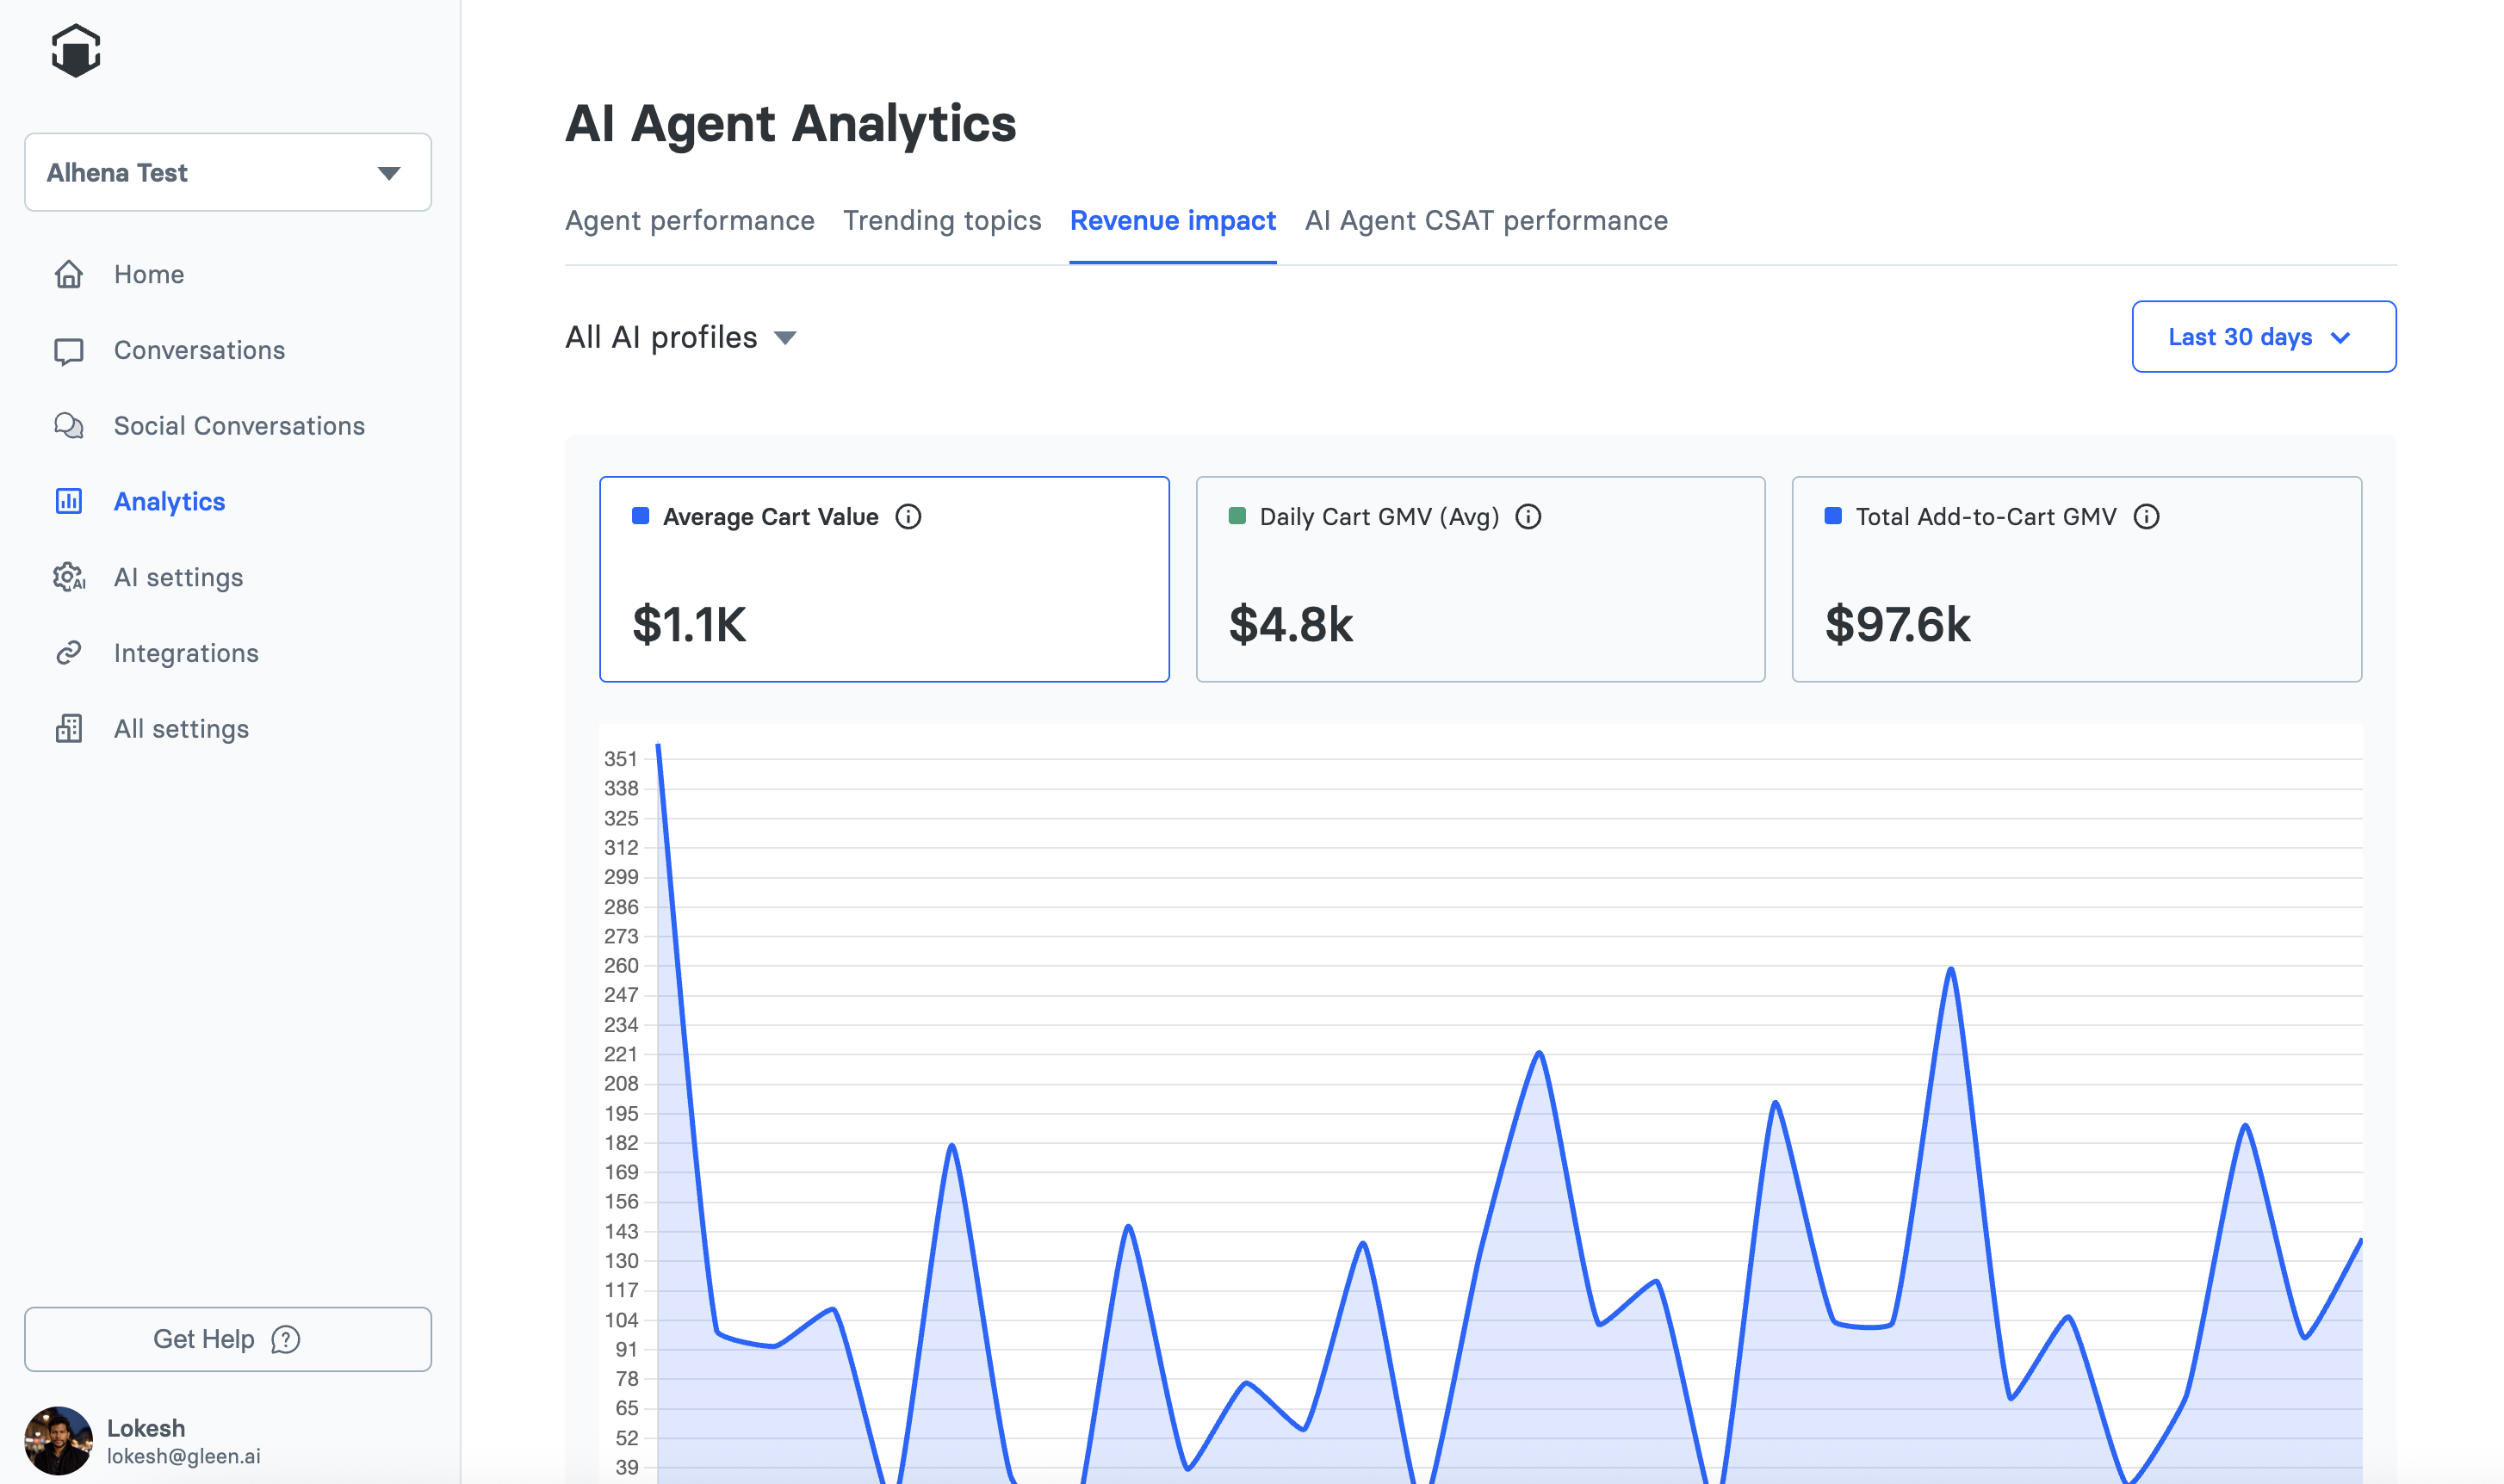Screen dimensions: 2504x1484
Task: Open the Alhena Test workspace dropdown
Action: [x=228, y=173]
